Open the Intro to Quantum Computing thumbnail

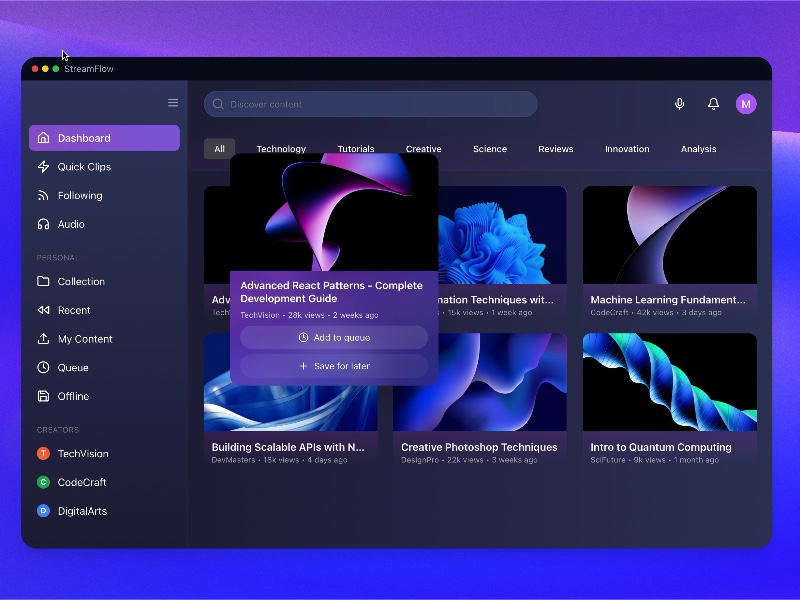coord(669,380)
